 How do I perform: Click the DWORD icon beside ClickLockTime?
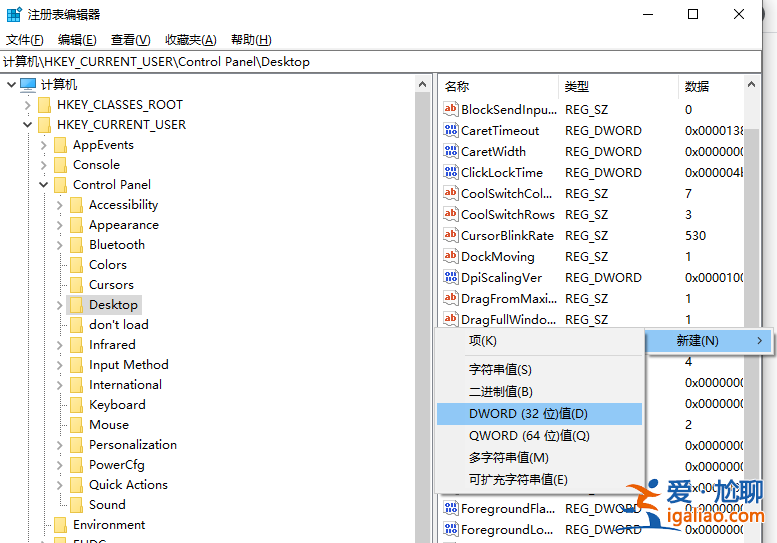450,172
